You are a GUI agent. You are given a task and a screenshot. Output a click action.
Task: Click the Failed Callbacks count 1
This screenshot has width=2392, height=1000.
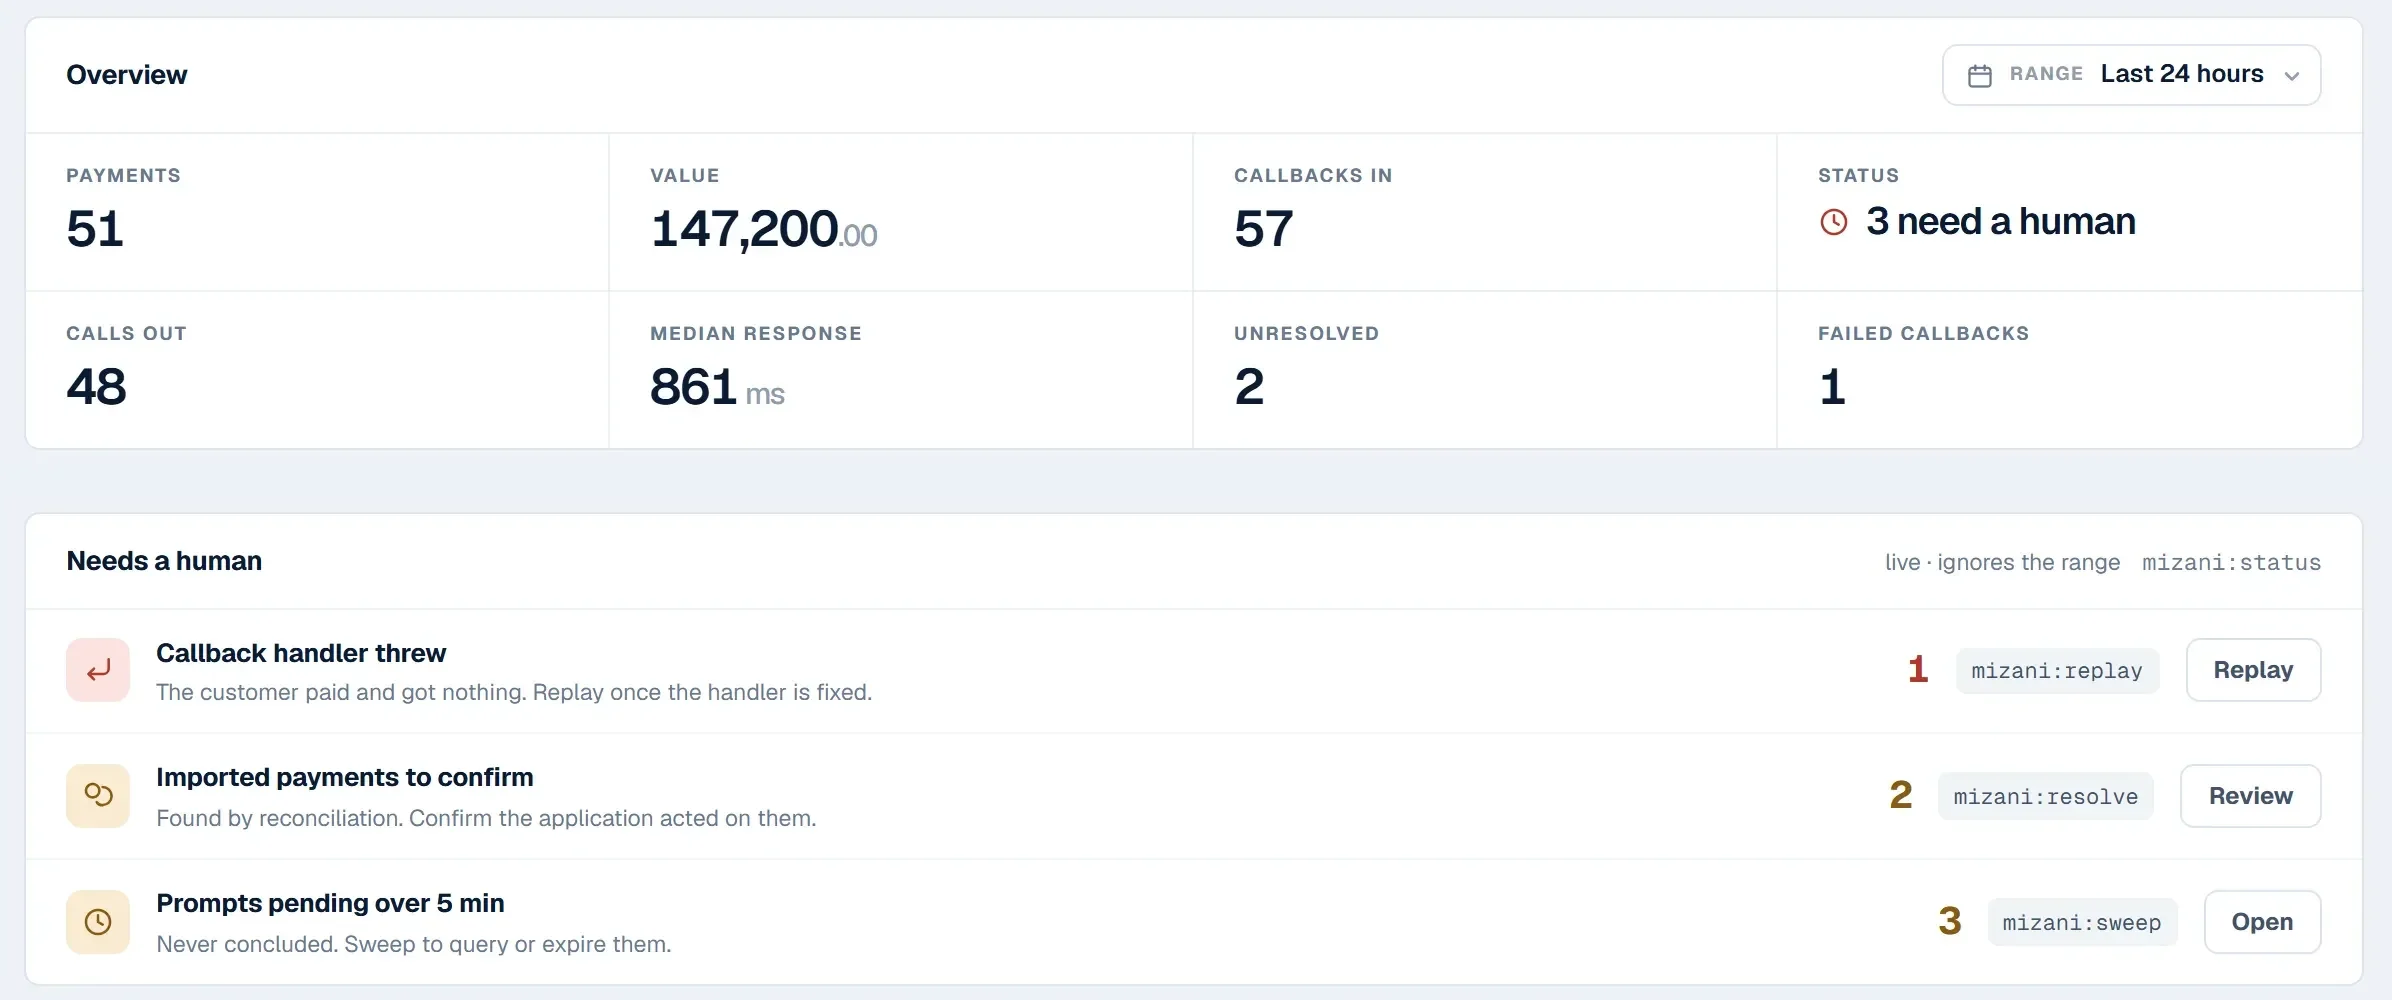[1832, 387]
